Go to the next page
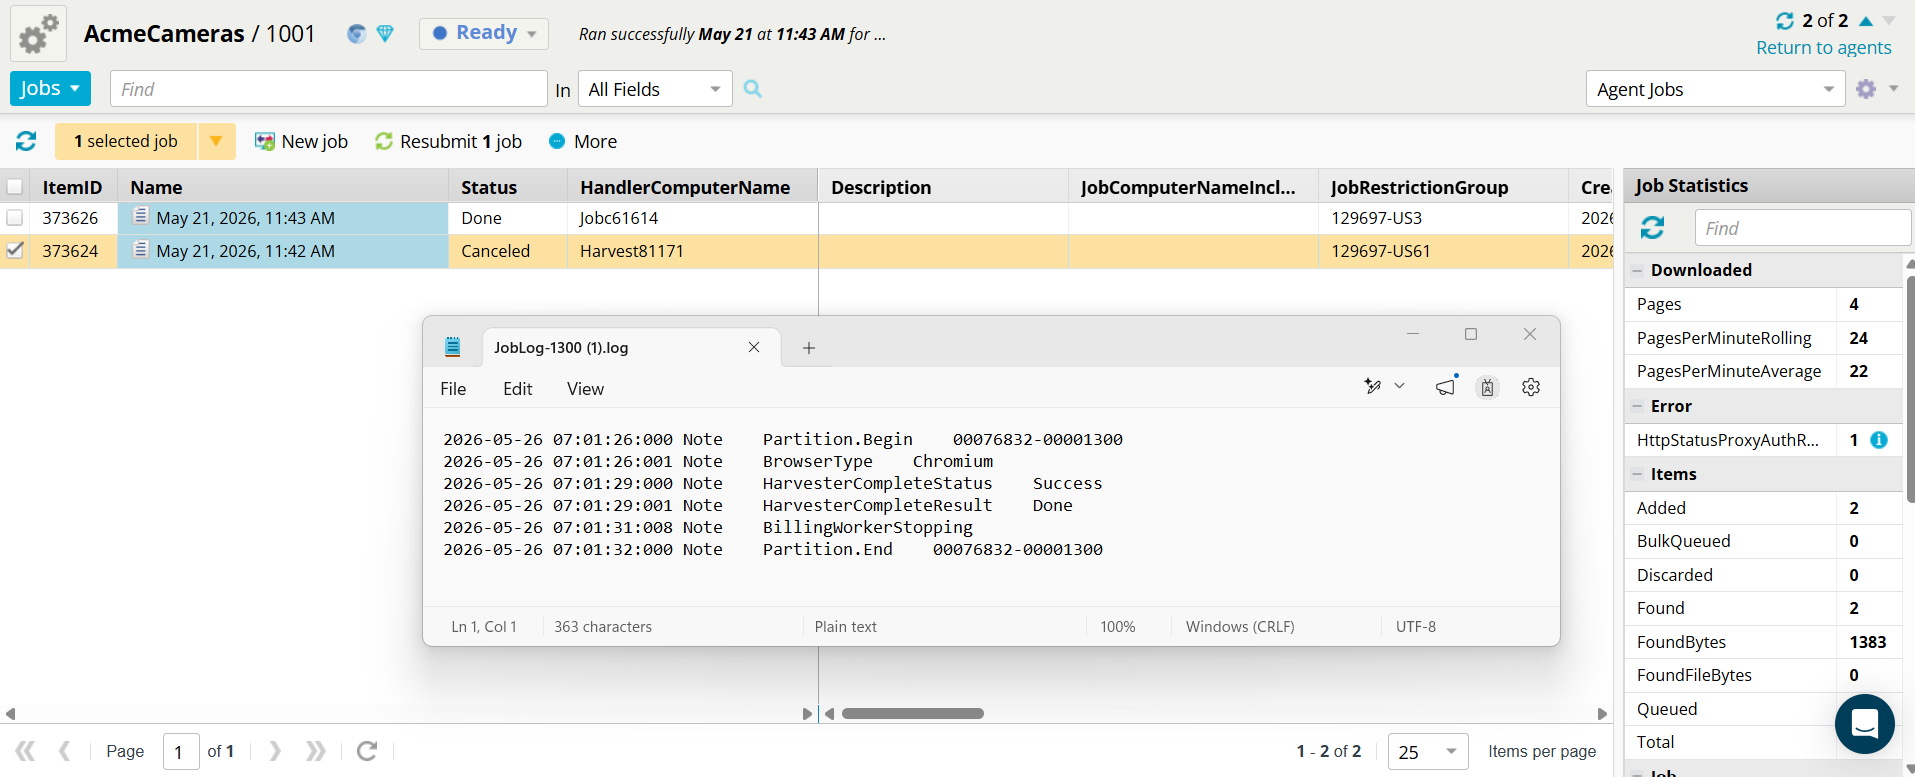This screenshot has height=777, width=1915. tap(275, 751)
